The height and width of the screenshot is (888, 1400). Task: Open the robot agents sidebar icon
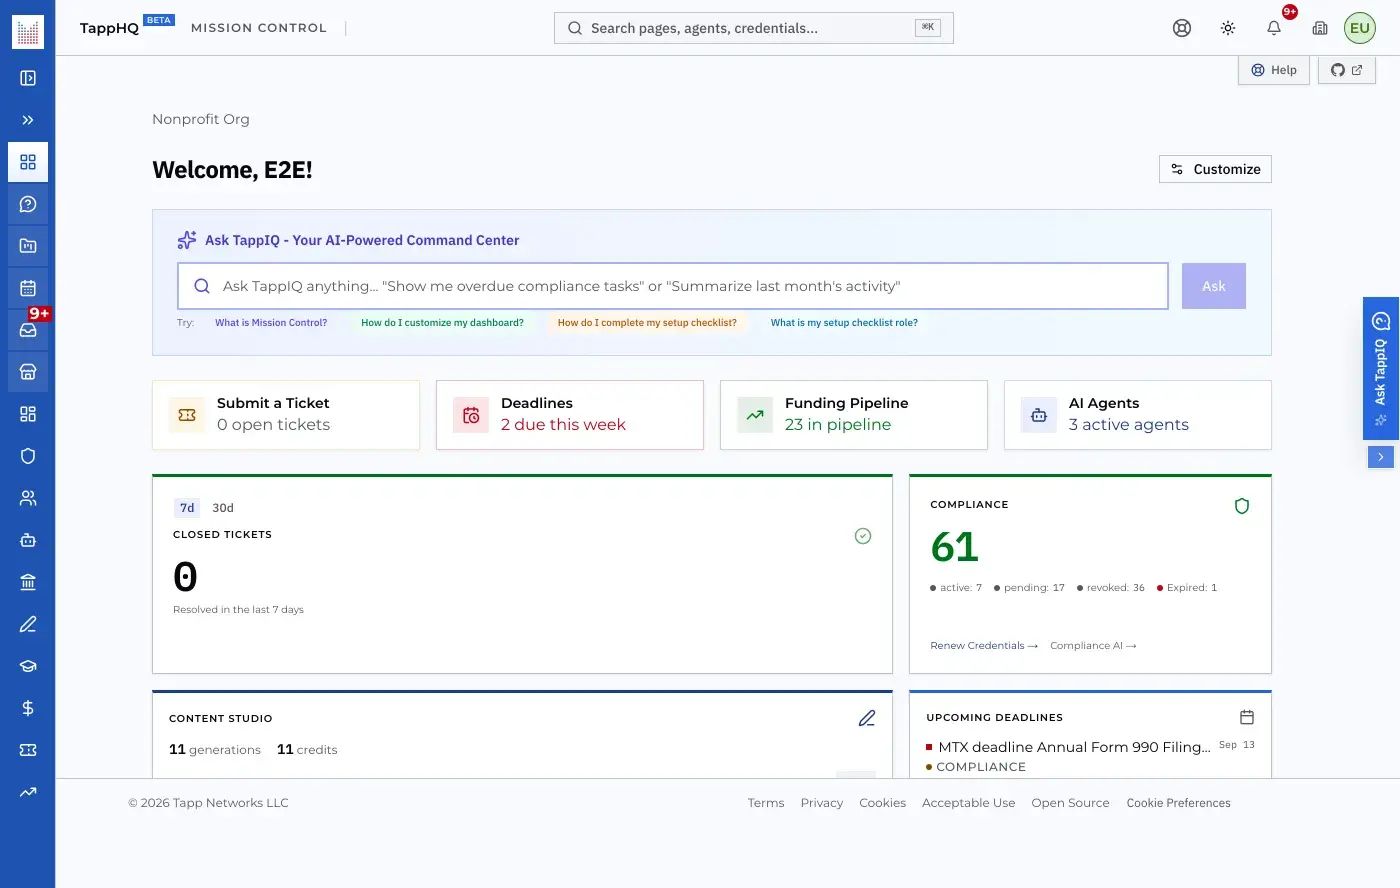(x=28, y=540)
